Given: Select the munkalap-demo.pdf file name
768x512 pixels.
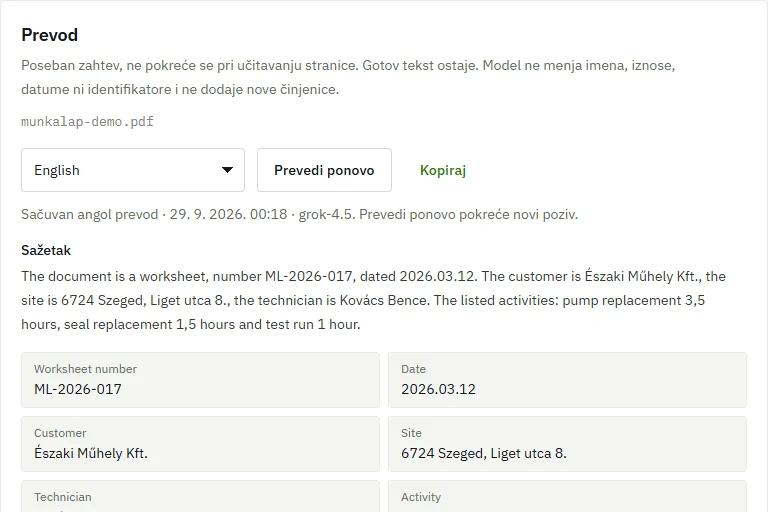Looking at the screenshot, I should pyautogui.click(x=87, y=122).
